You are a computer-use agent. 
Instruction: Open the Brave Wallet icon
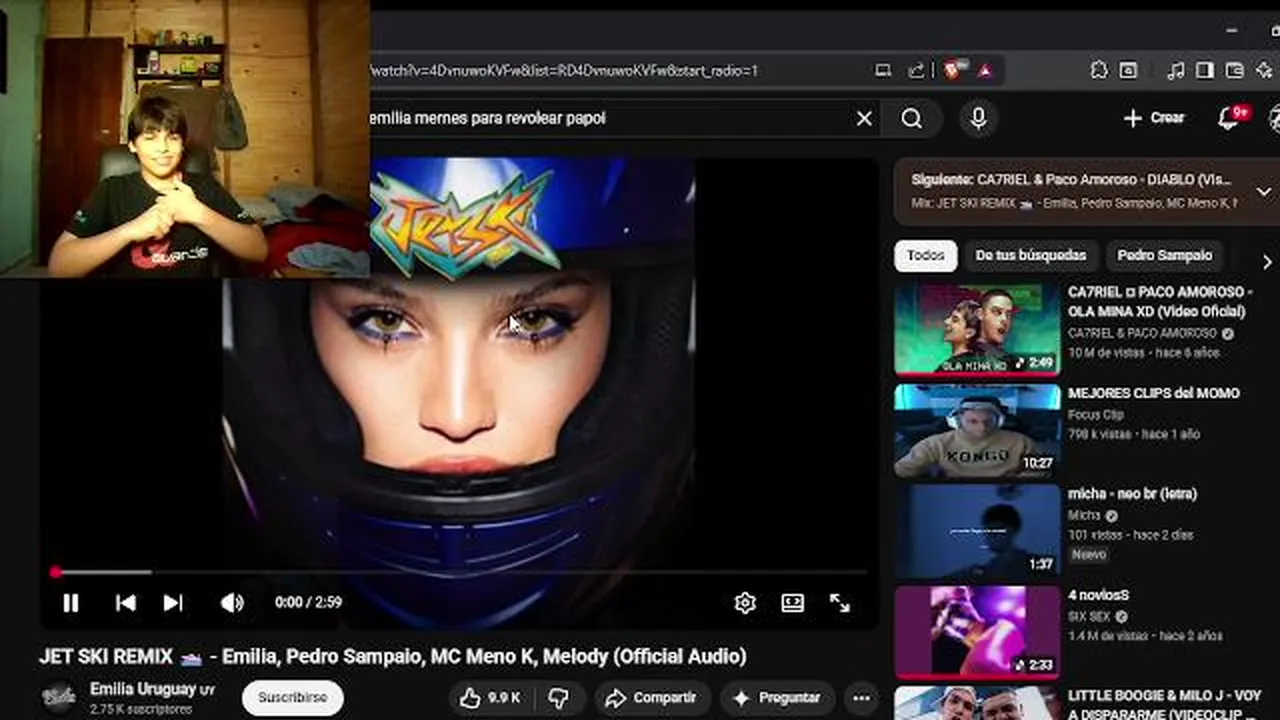click(x=1235, y=70)
